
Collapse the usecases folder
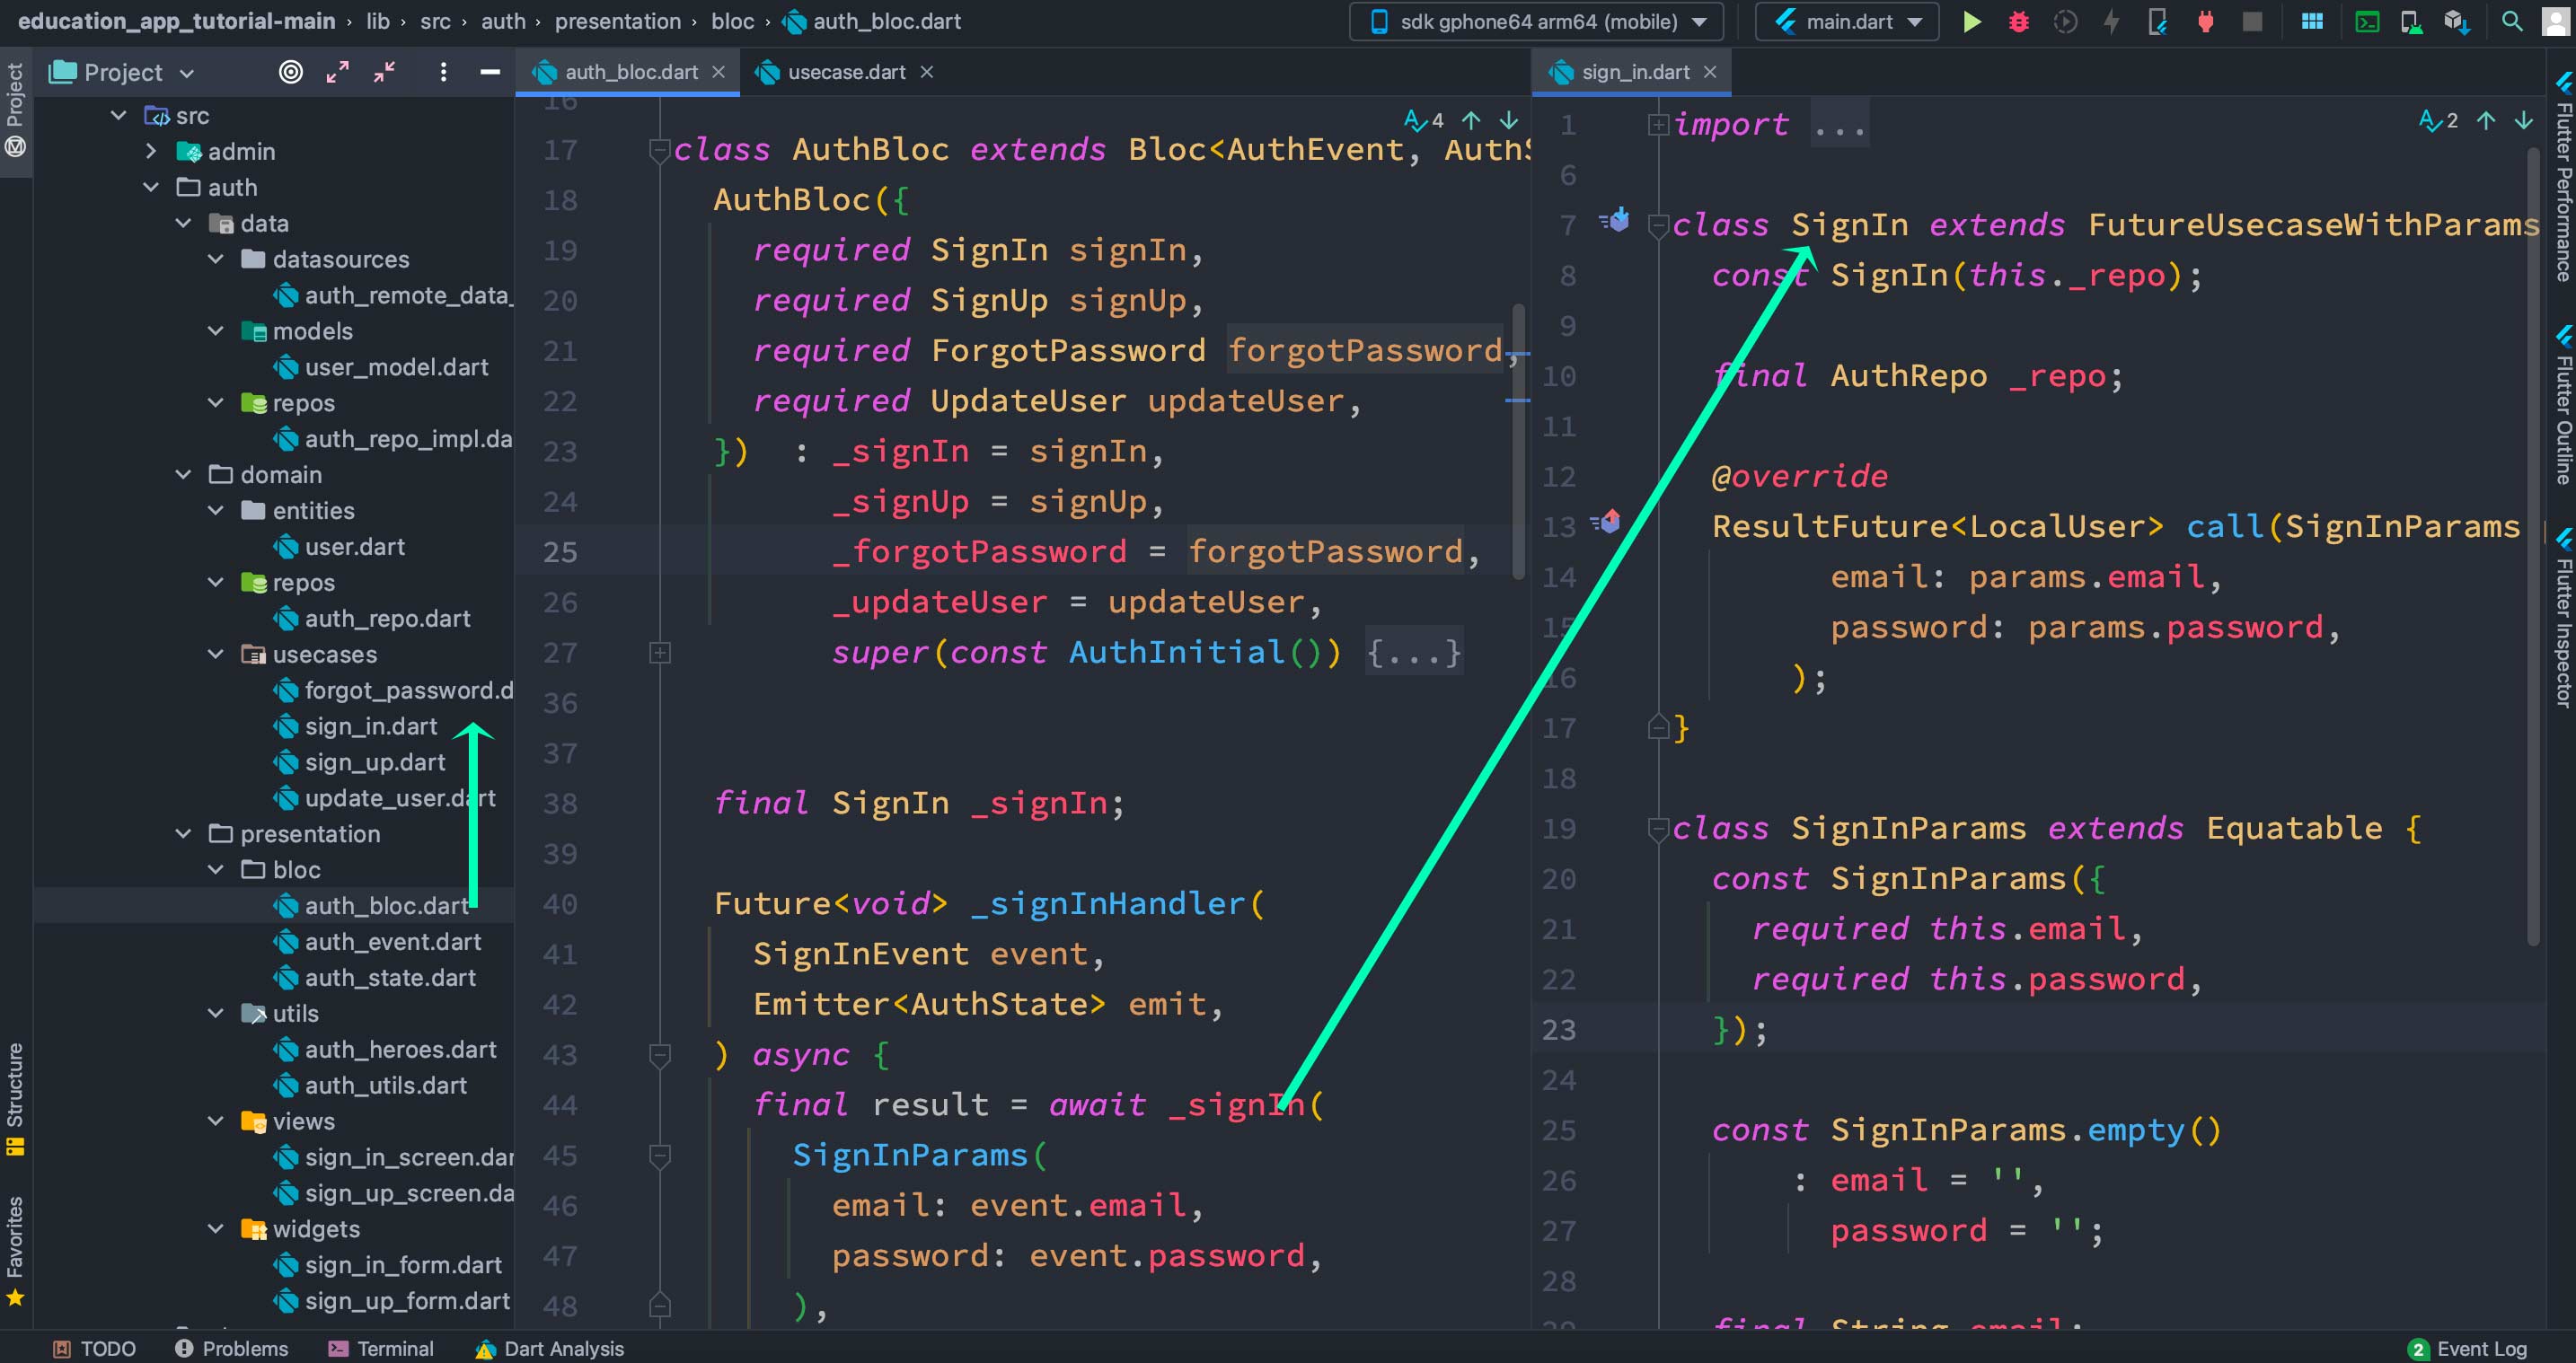(216, 654)
